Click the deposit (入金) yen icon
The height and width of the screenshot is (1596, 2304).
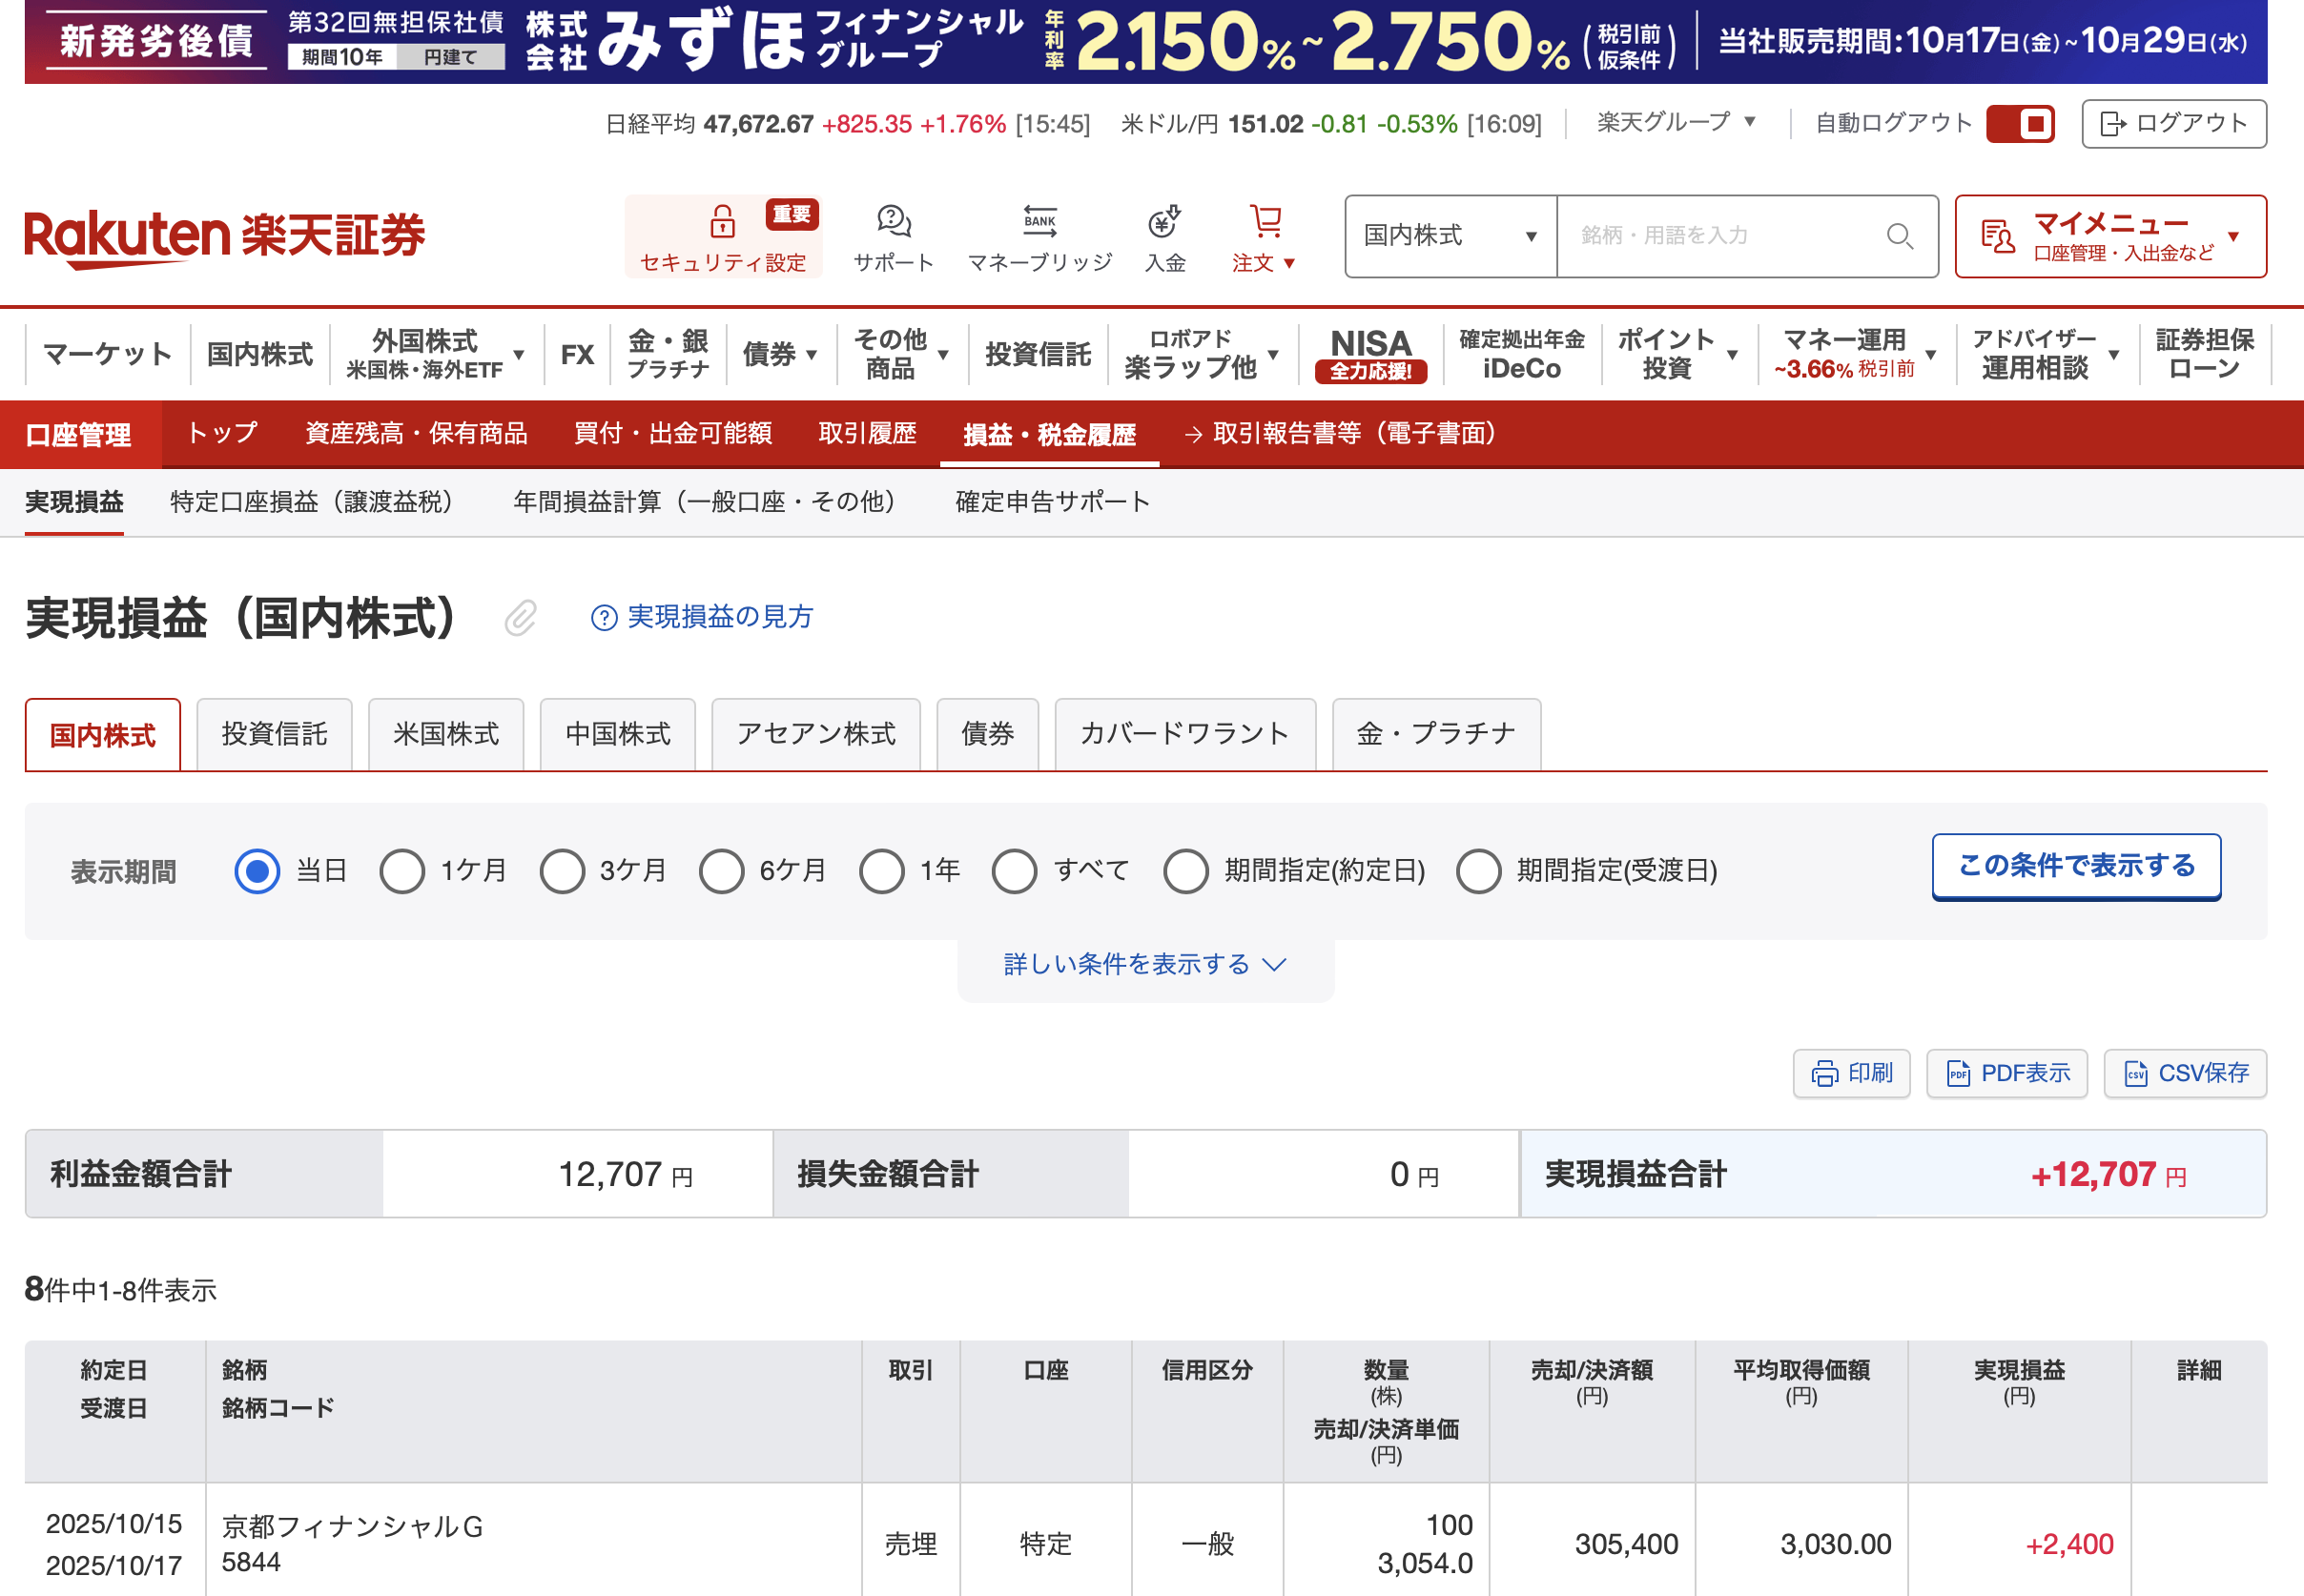click(x=1164, y=221)
